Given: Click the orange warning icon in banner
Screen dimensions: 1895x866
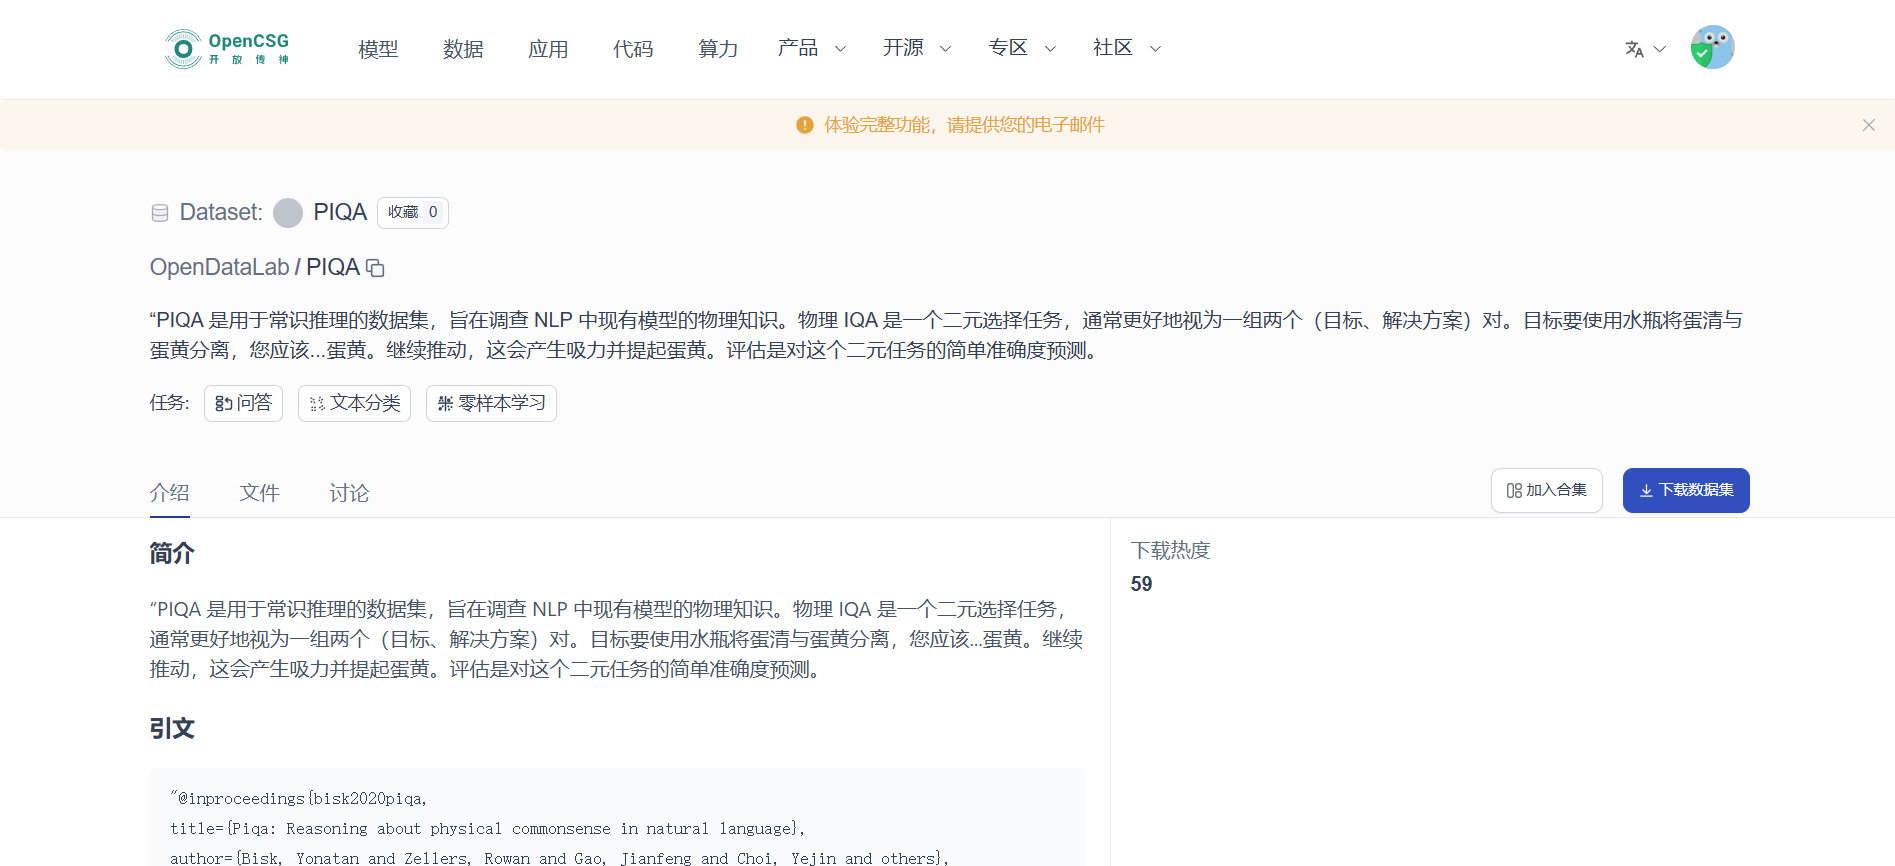Looking at the screenshot, I should tap(804, 125).
